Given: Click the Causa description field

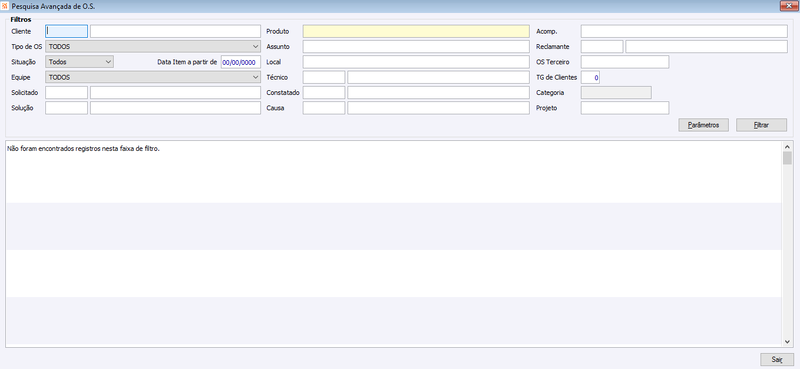Looking at the screenshot, I should (438, 108).
